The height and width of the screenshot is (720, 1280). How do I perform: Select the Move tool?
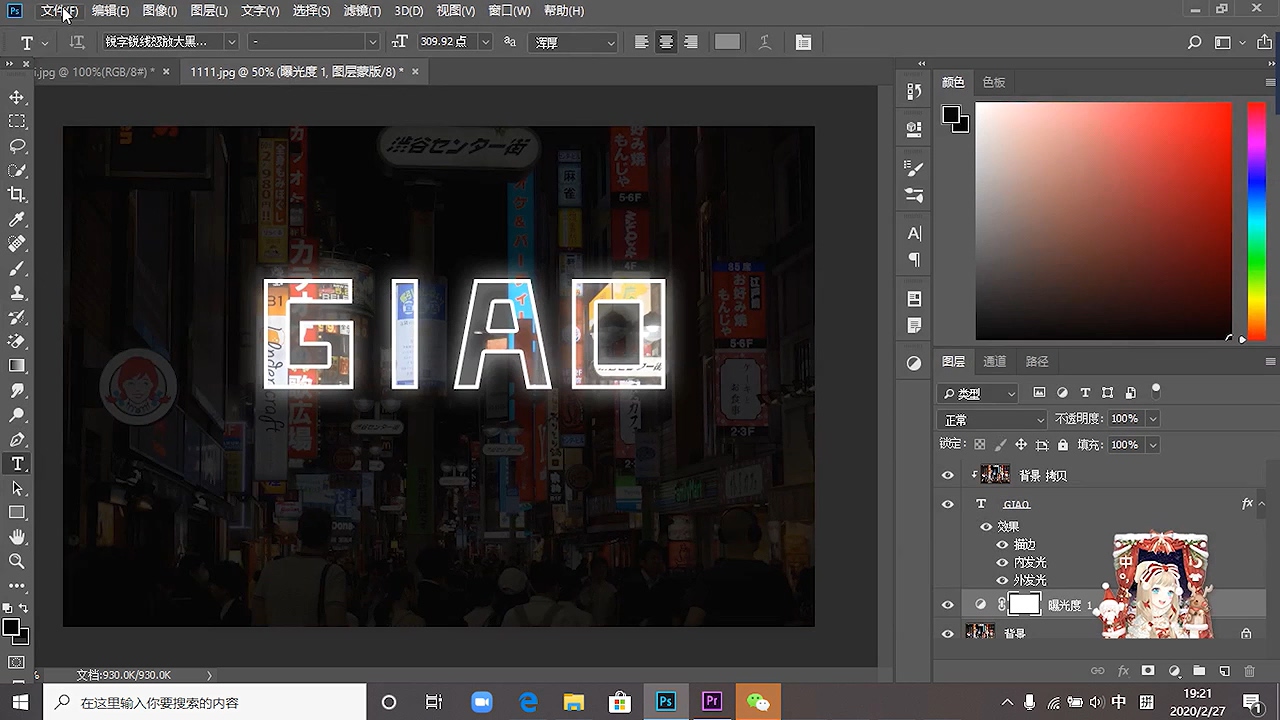point(17,97)
